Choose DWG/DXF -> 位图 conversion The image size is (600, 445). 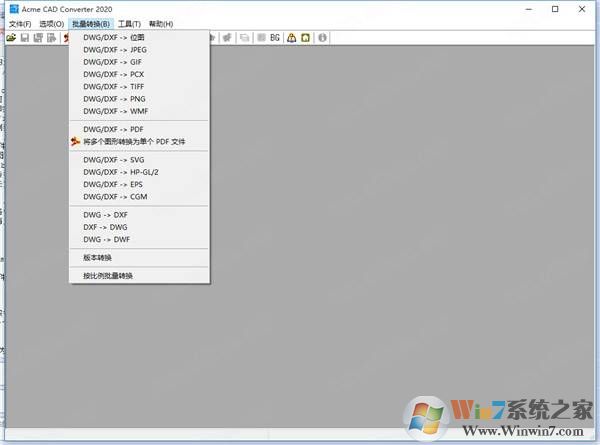[139, 37]
